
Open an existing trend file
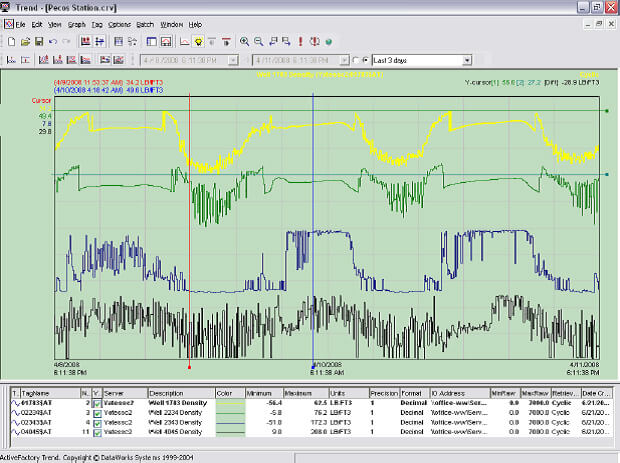point(25,42)
